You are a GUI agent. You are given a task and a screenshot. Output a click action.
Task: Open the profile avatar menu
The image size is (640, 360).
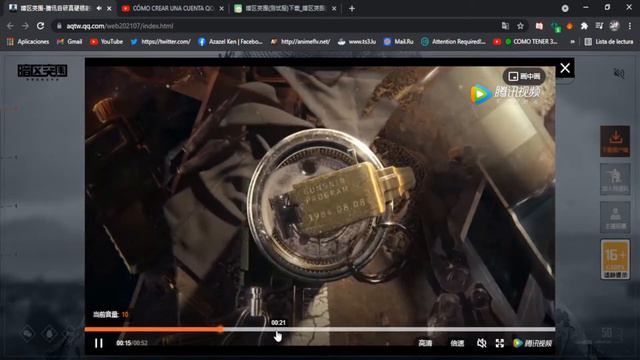[x=614, y=26]
